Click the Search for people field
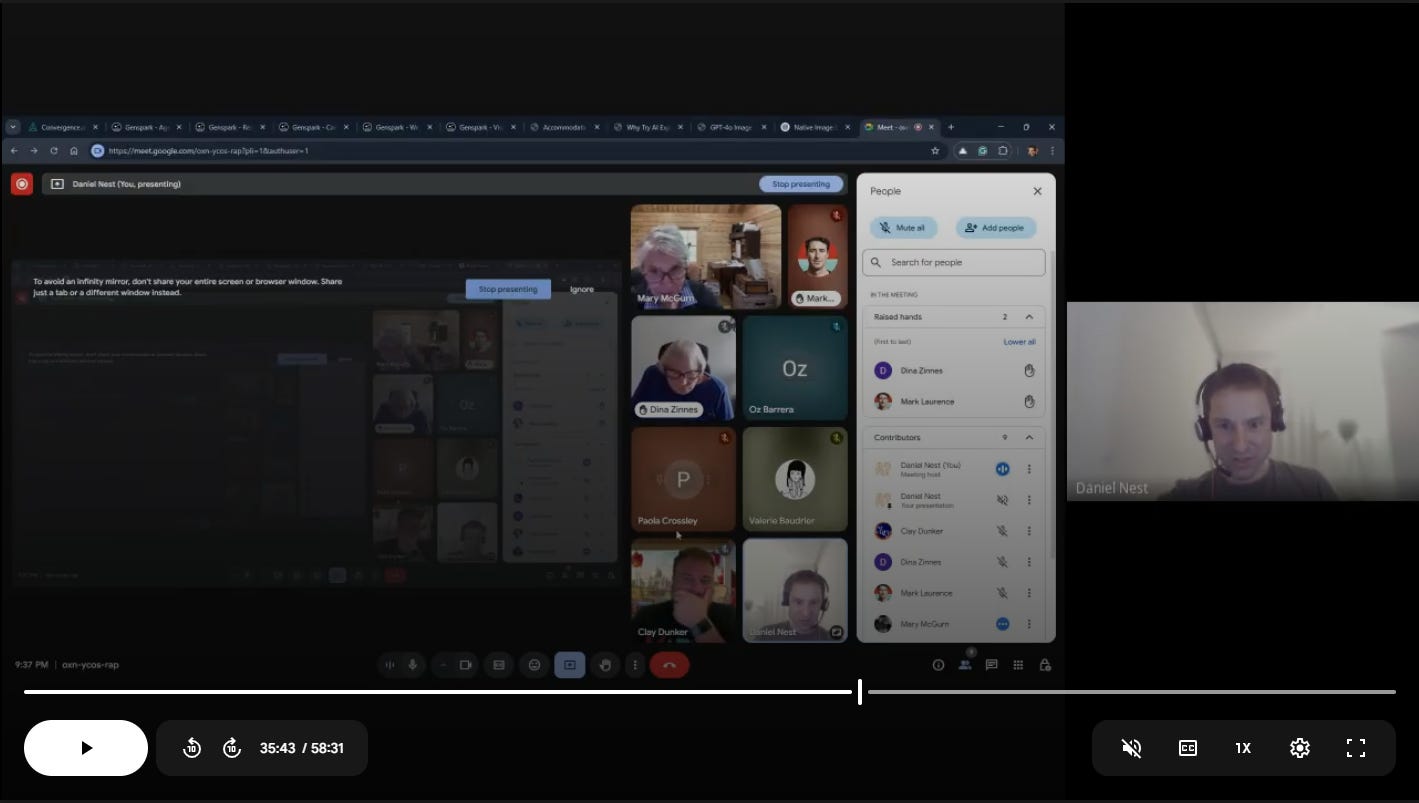This screenshot has width=1419, height=803. [x=954, y=262]
